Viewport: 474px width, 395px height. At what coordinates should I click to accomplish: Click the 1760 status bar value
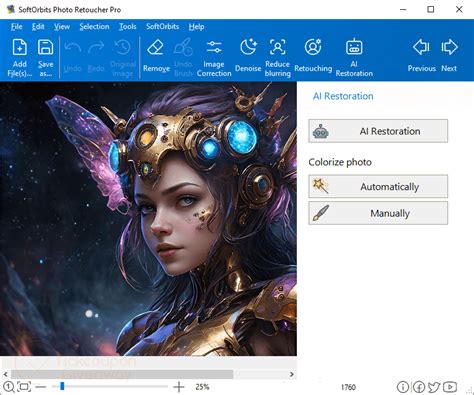348,387
